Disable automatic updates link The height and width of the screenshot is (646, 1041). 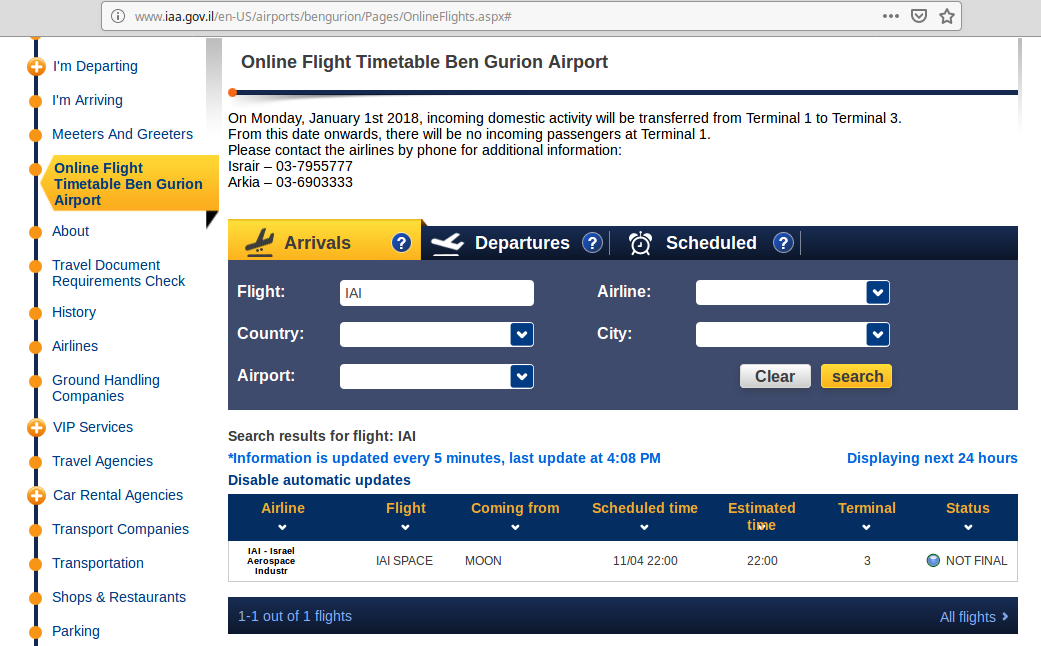click(319, 480)
